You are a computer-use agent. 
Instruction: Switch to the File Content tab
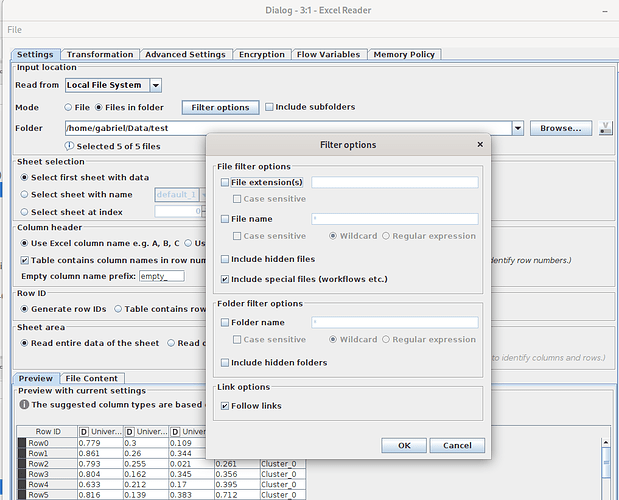point(92,378)
